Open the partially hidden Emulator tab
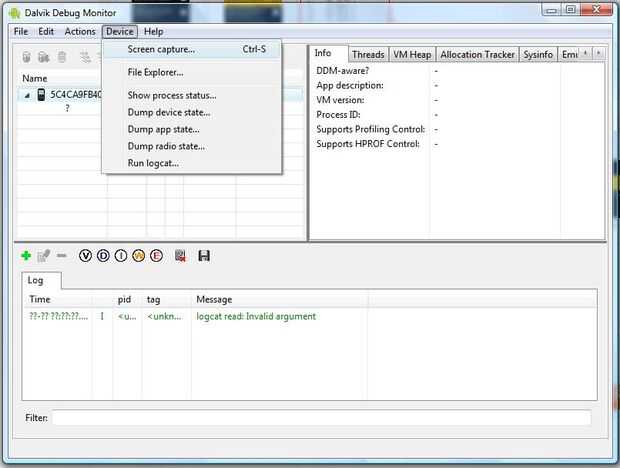 click(x=569, y=55)
